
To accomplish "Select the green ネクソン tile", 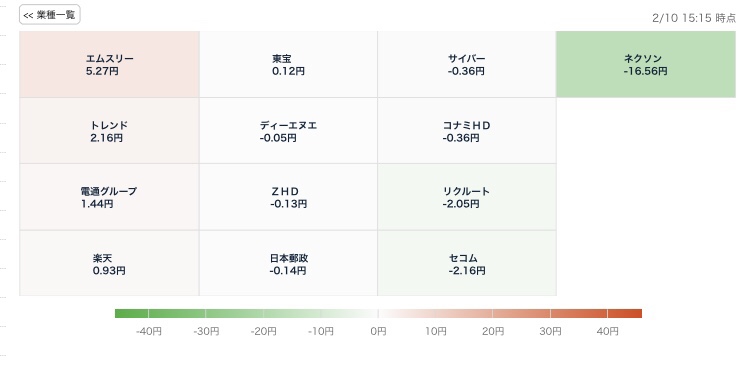I will click(646, 65).
